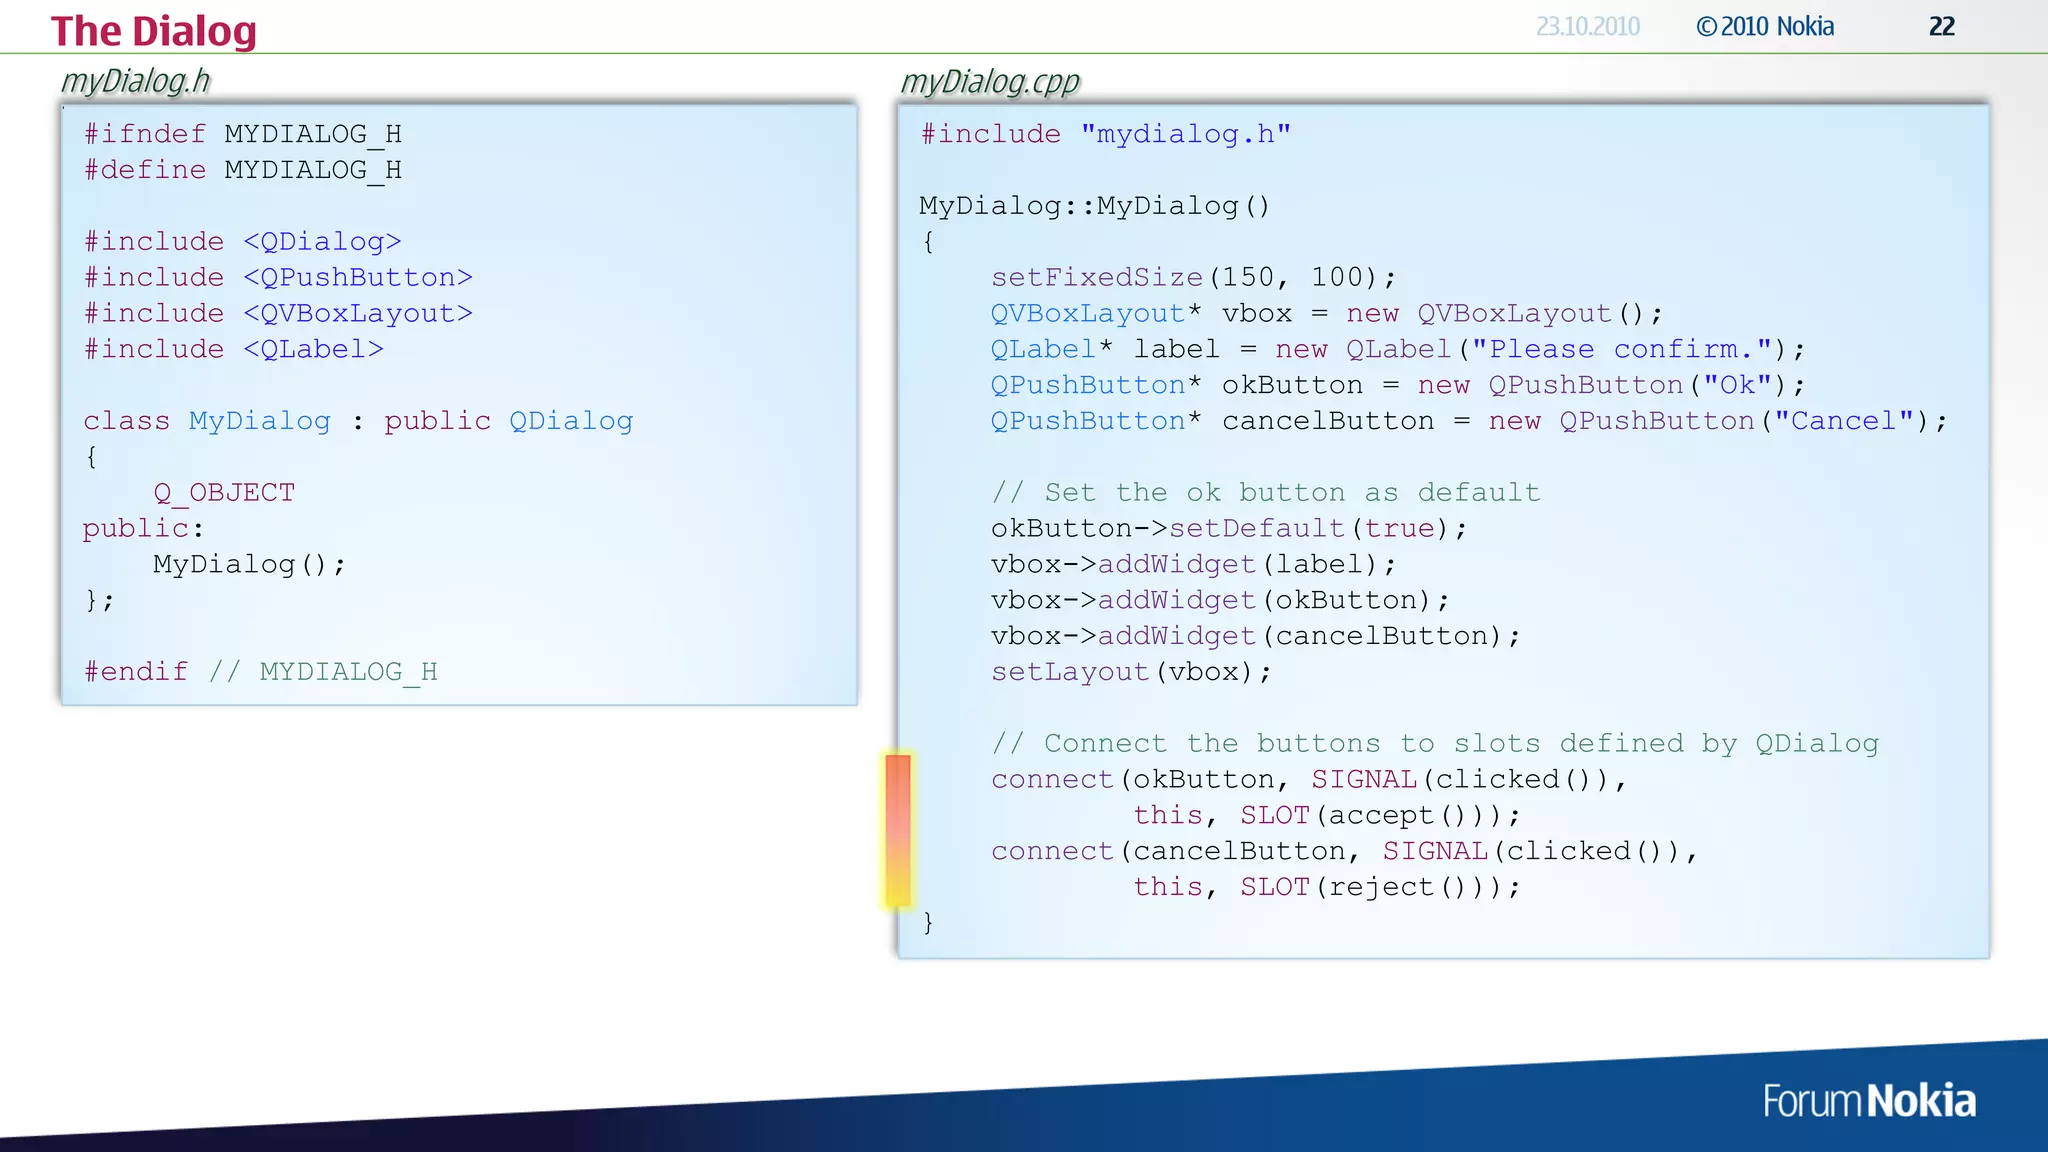Click the 'Set the ok button as default' comment
Image resolution: width=2048 pixels, height=1152 pixels.
1265,493
